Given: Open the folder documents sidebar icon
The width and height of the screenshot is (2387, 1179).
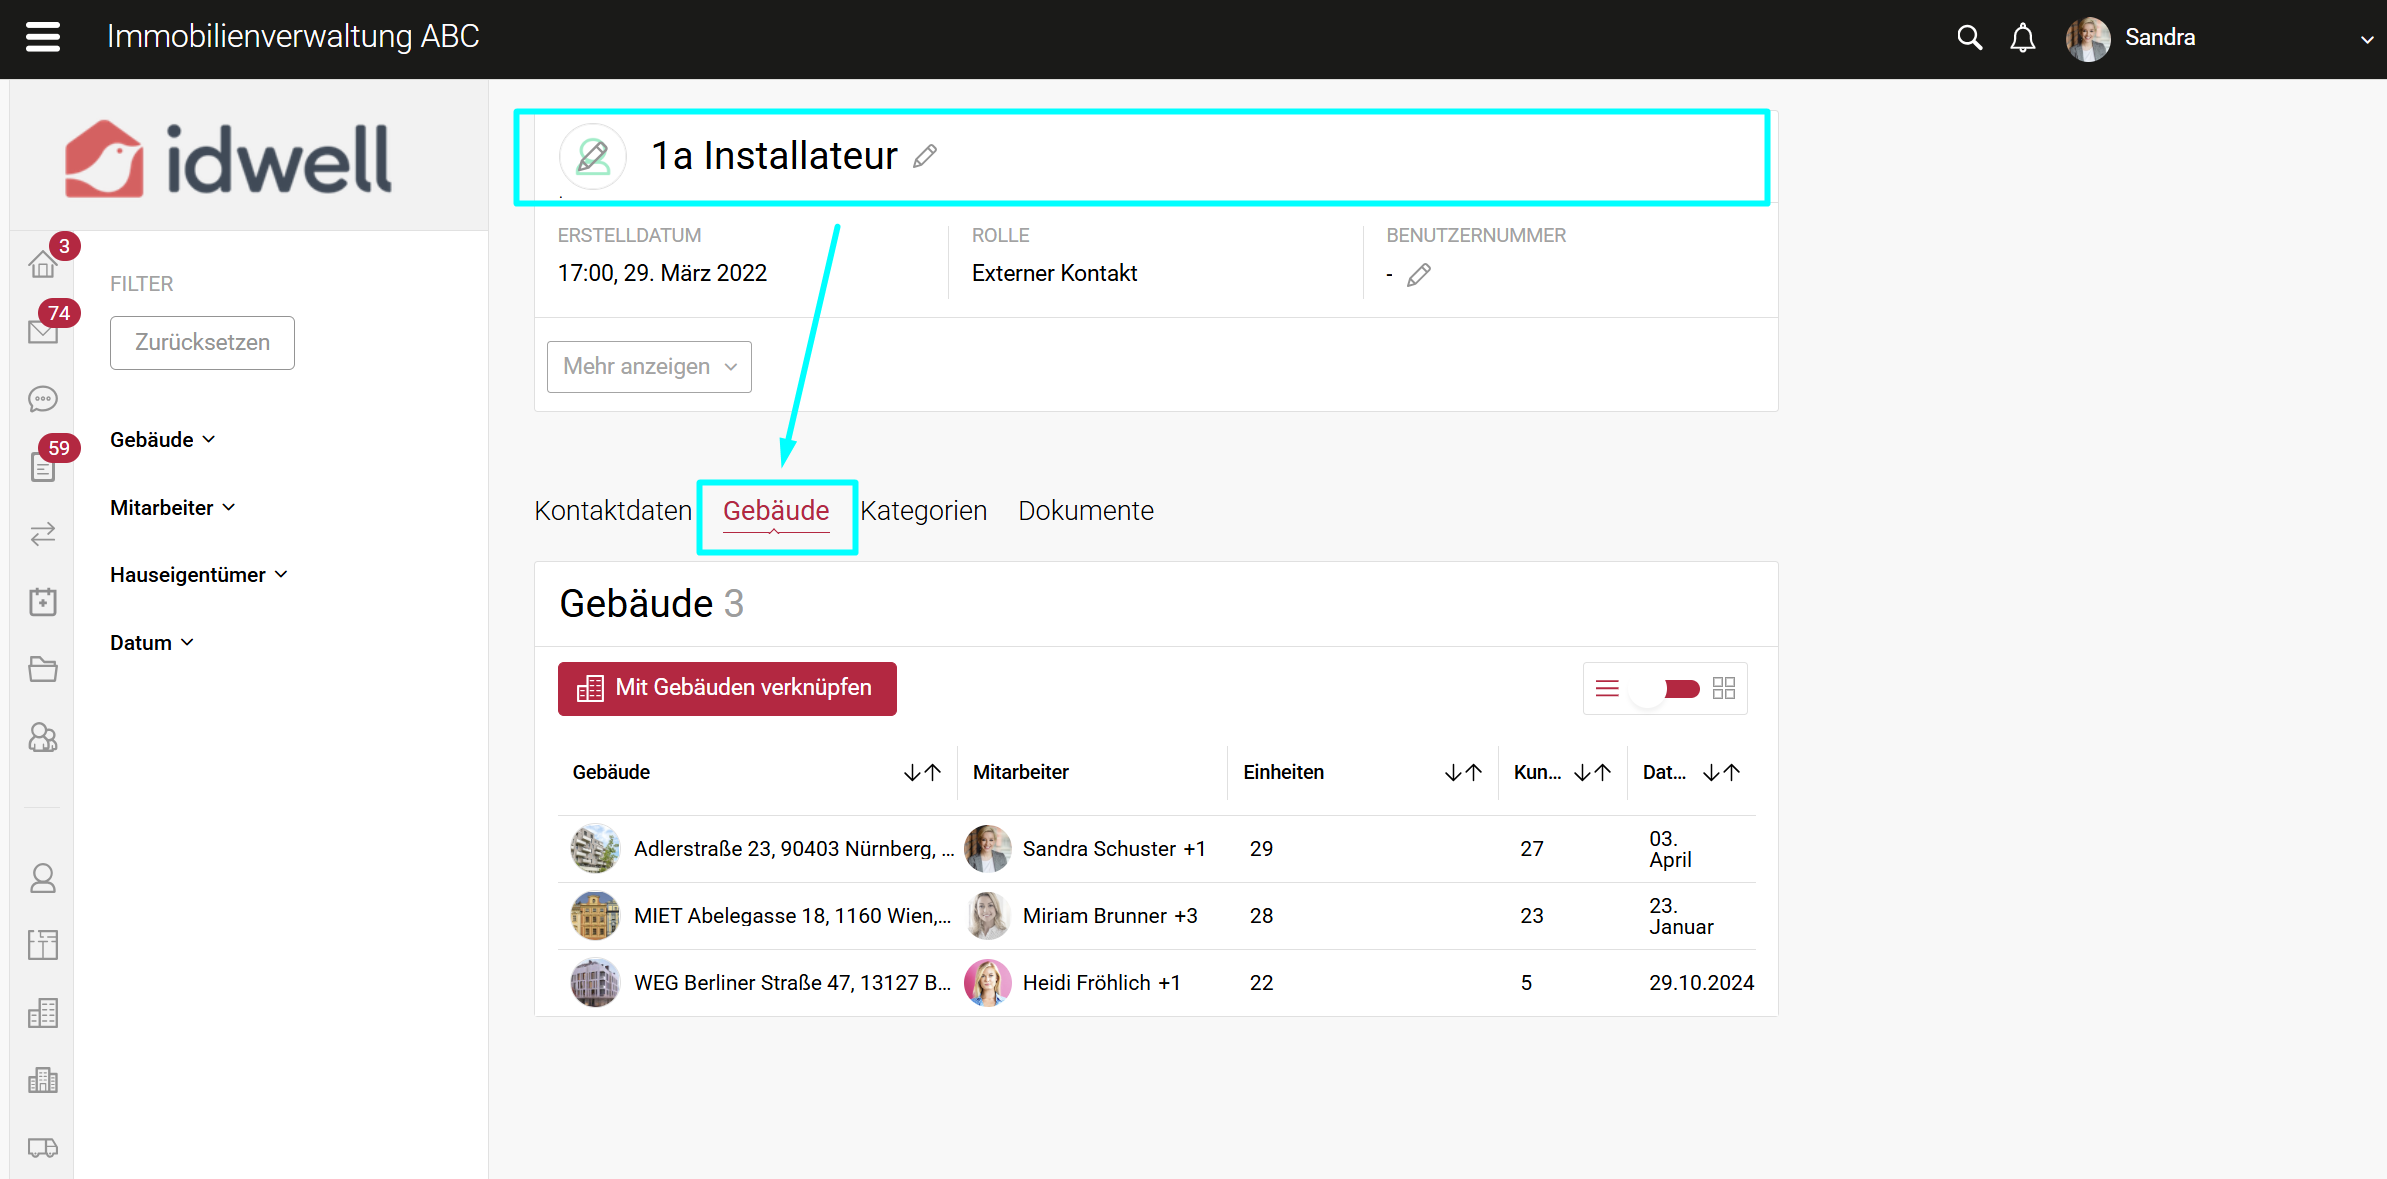Looking at the screenshot, I should pos(43,669).
